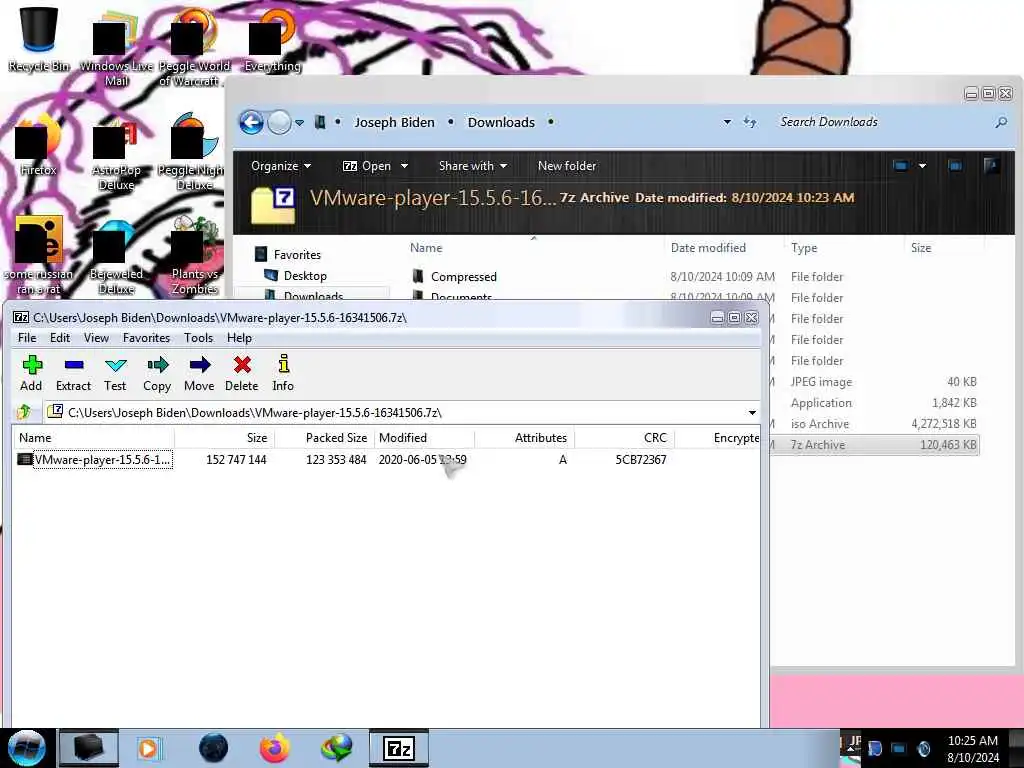Viewport: 1024px width, 768px height.
Task: Expand the Open dropdown arrow in Explorer
Action: [x=404, y=166]
